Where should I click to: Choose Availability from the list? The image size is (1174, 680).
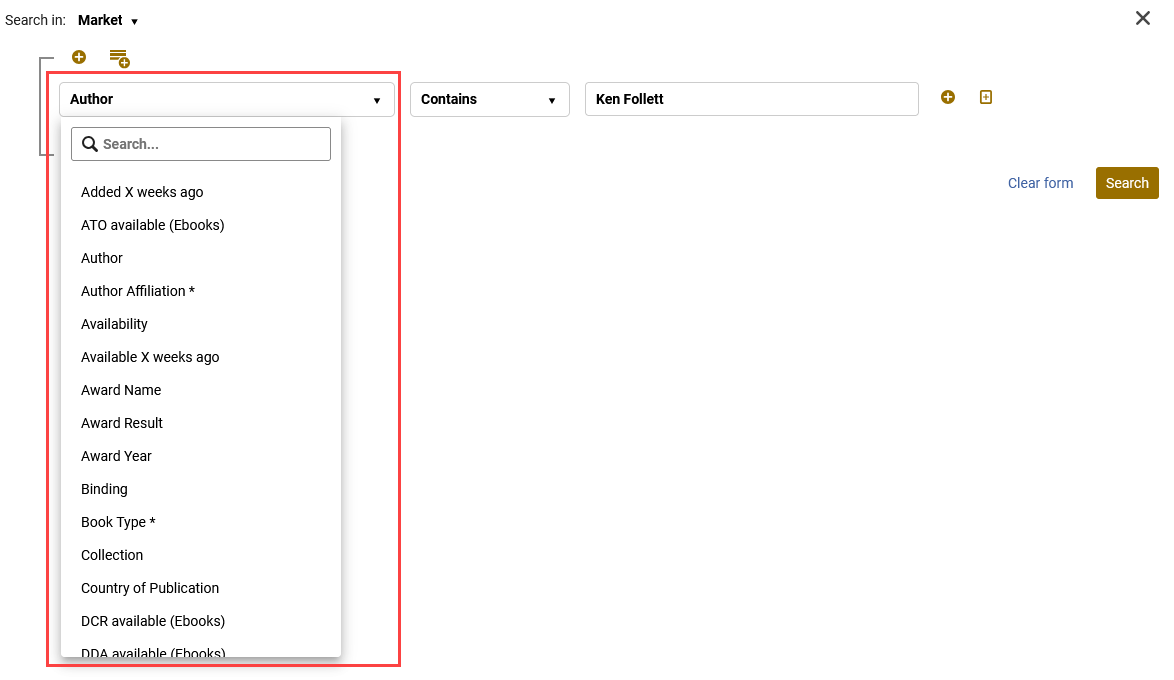coord(114,324)
